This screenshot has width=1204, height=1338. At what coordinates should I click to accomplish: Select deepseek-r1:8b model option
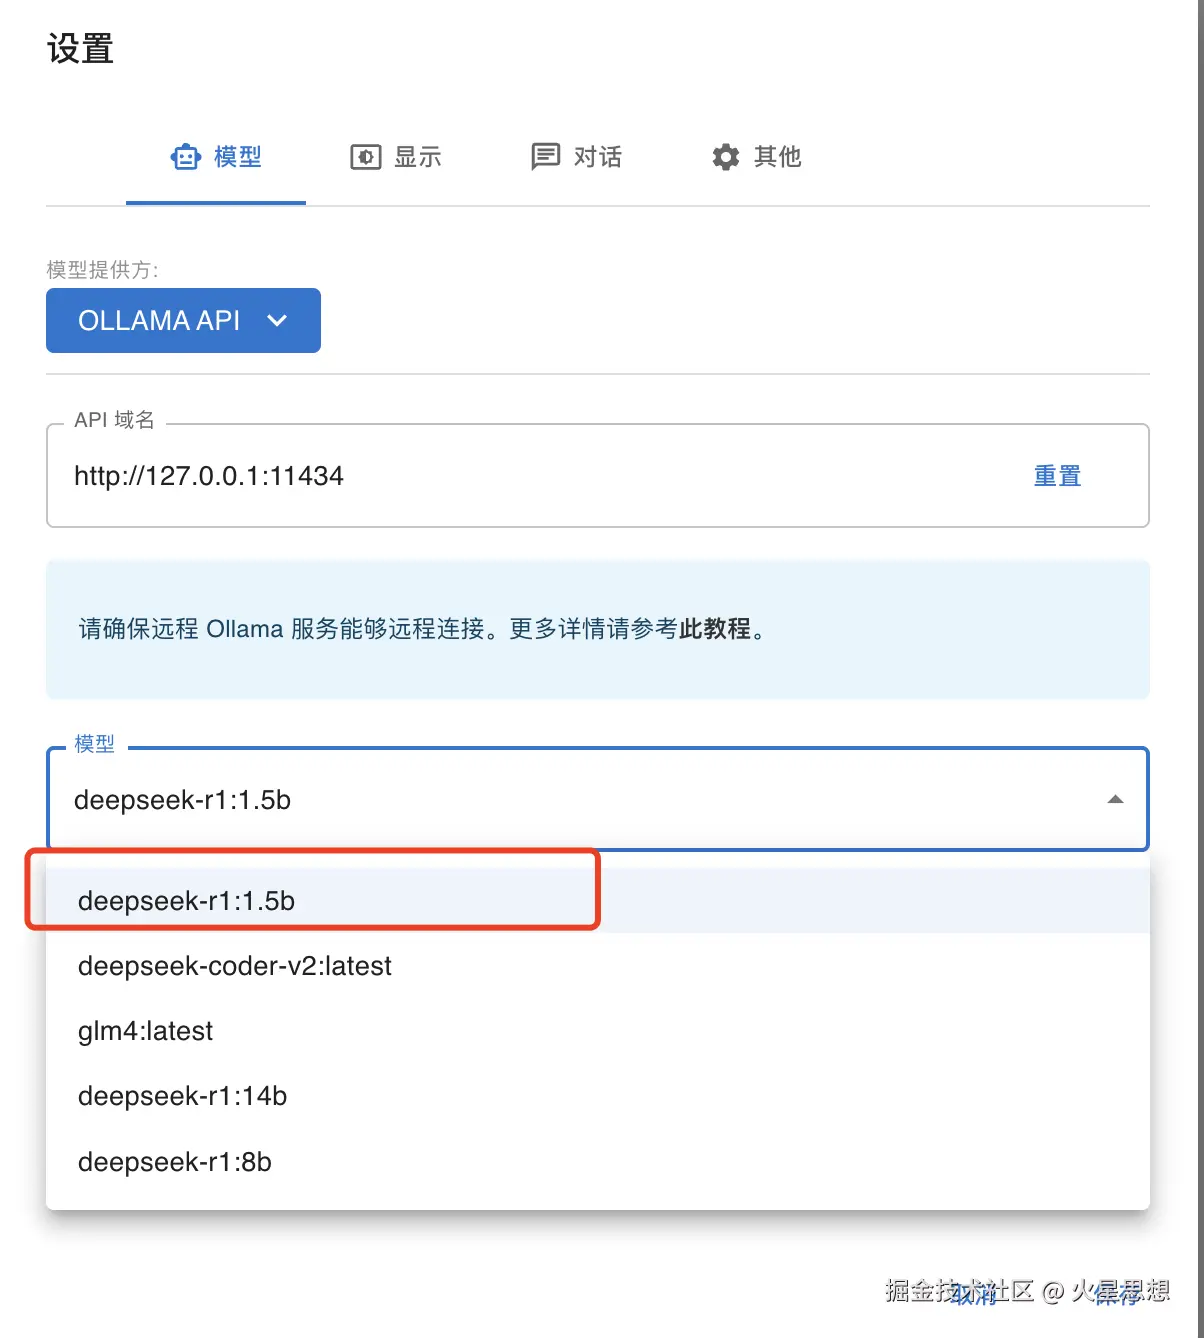tap(598, 1162)
